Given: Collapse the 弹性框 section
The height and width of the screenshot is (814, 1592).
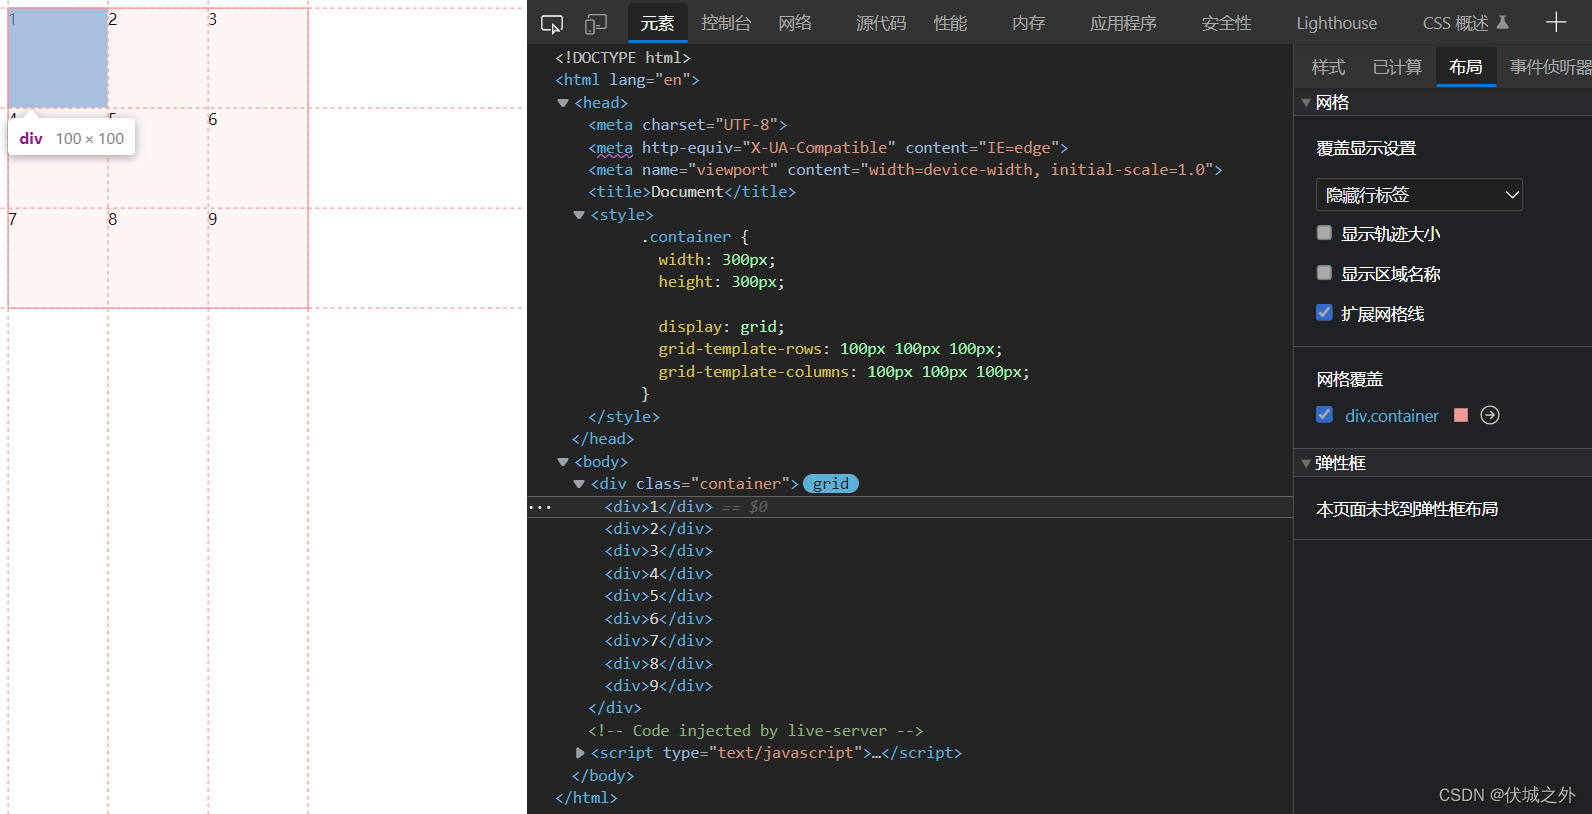Looking at the screenshot, I should point(1306,463).
